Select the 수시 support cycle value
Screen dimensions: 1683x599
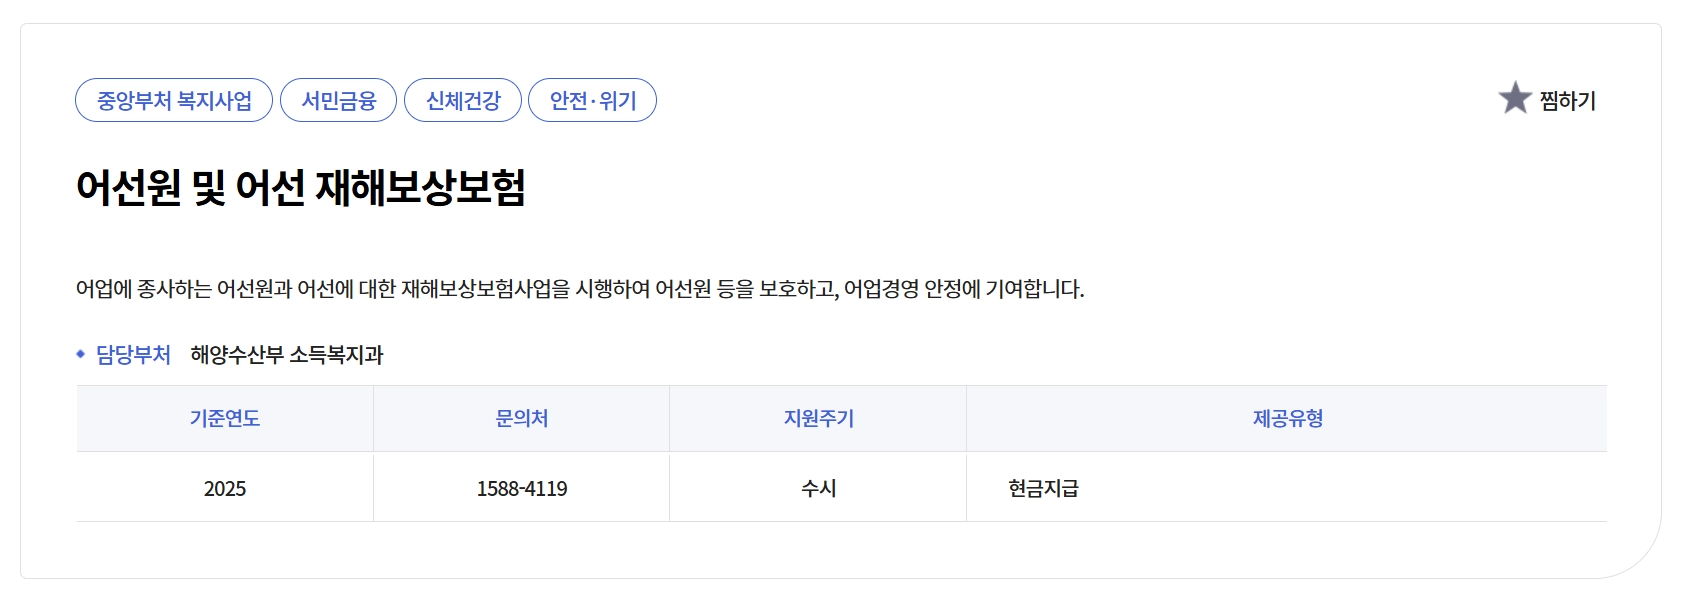[x=816, y=487]
